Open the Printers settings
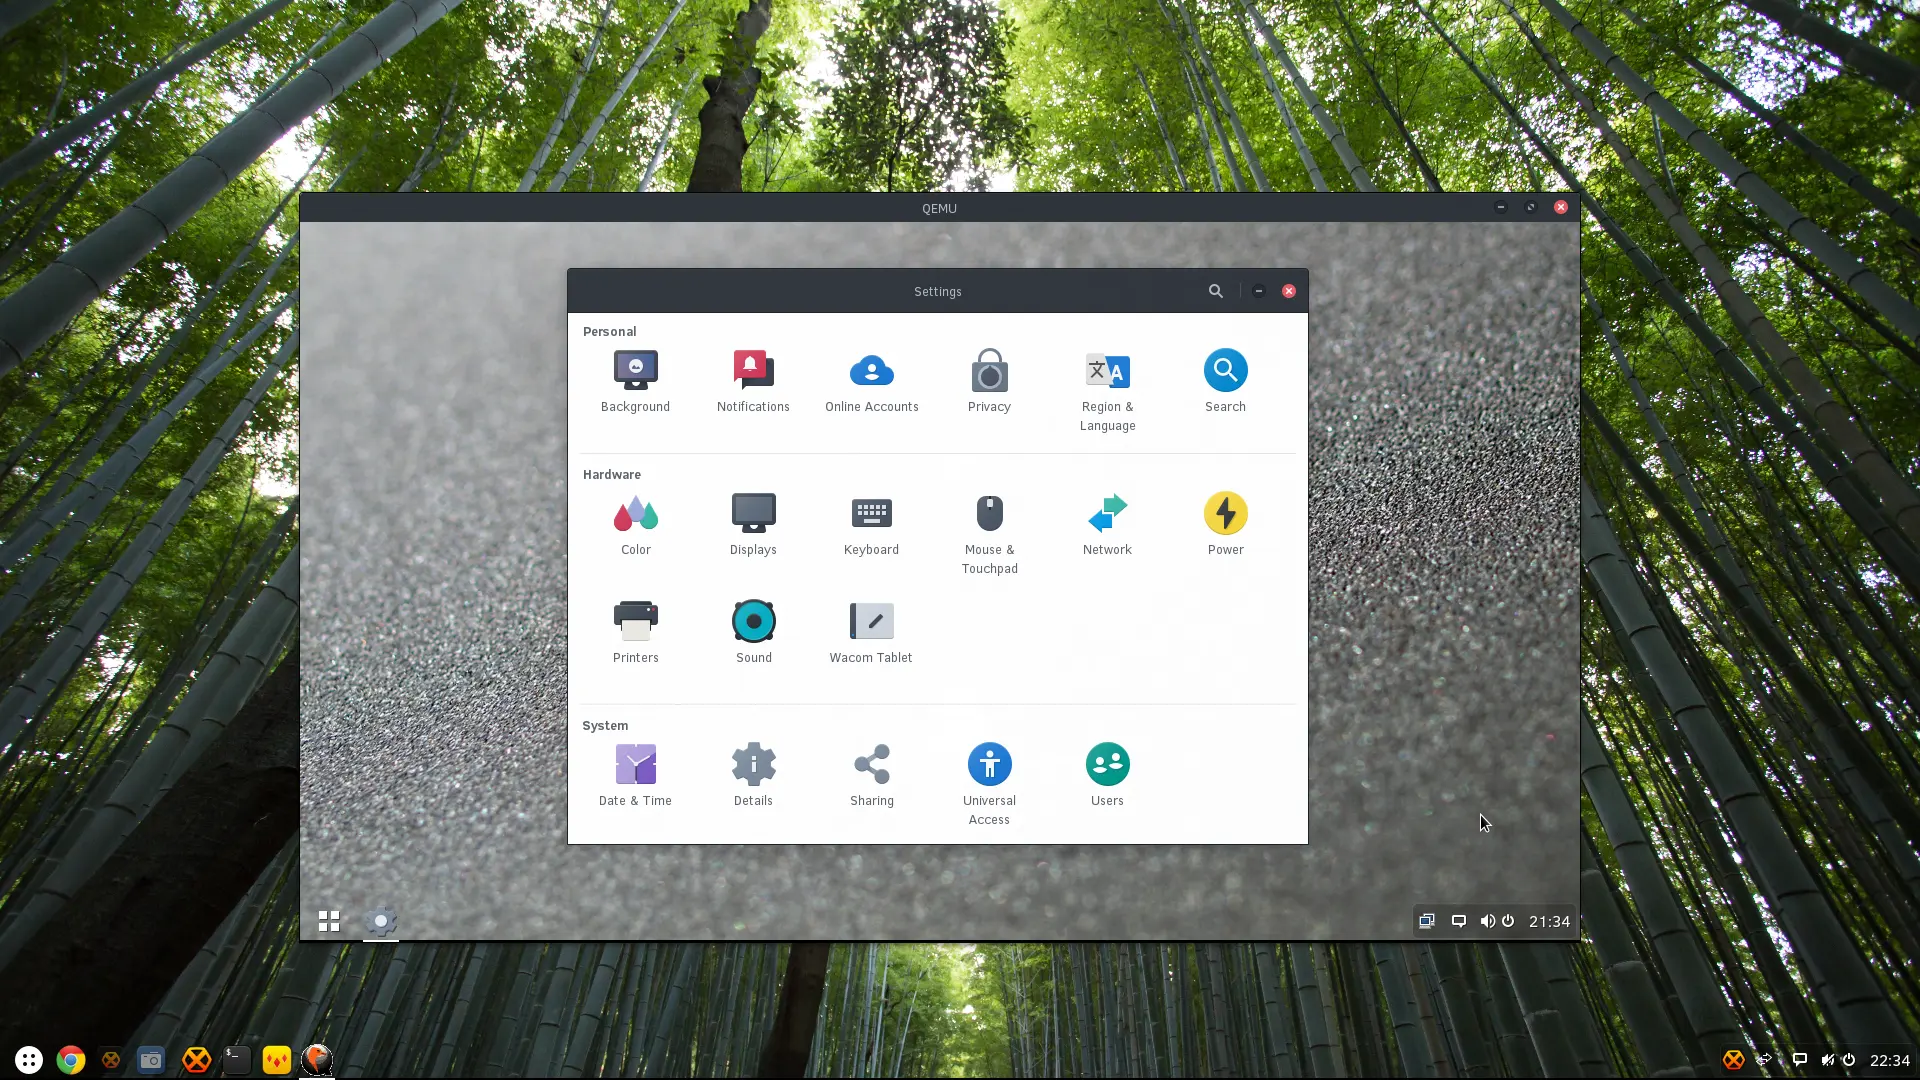Screen dimensions: 1920x1080 635,633
